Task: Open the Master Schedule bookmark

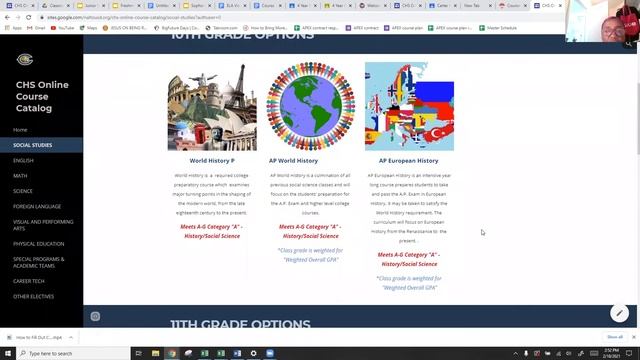Action: click(498, 28)
